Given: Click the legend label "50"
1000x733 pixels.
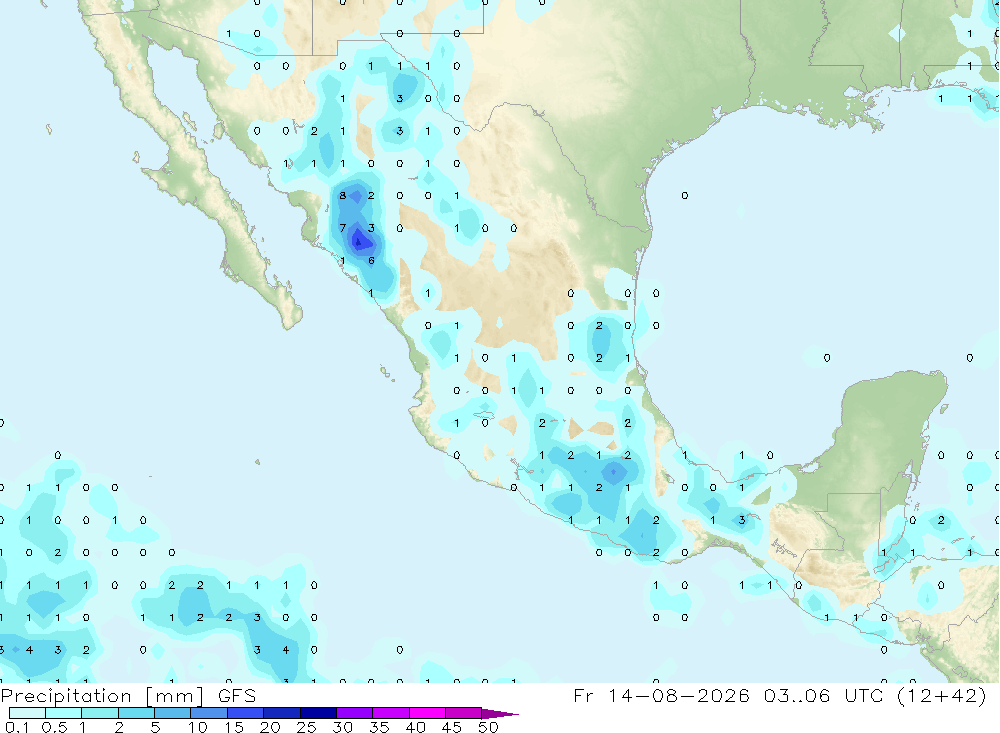Looking at the screenshot, I should [x=488, y=727].
